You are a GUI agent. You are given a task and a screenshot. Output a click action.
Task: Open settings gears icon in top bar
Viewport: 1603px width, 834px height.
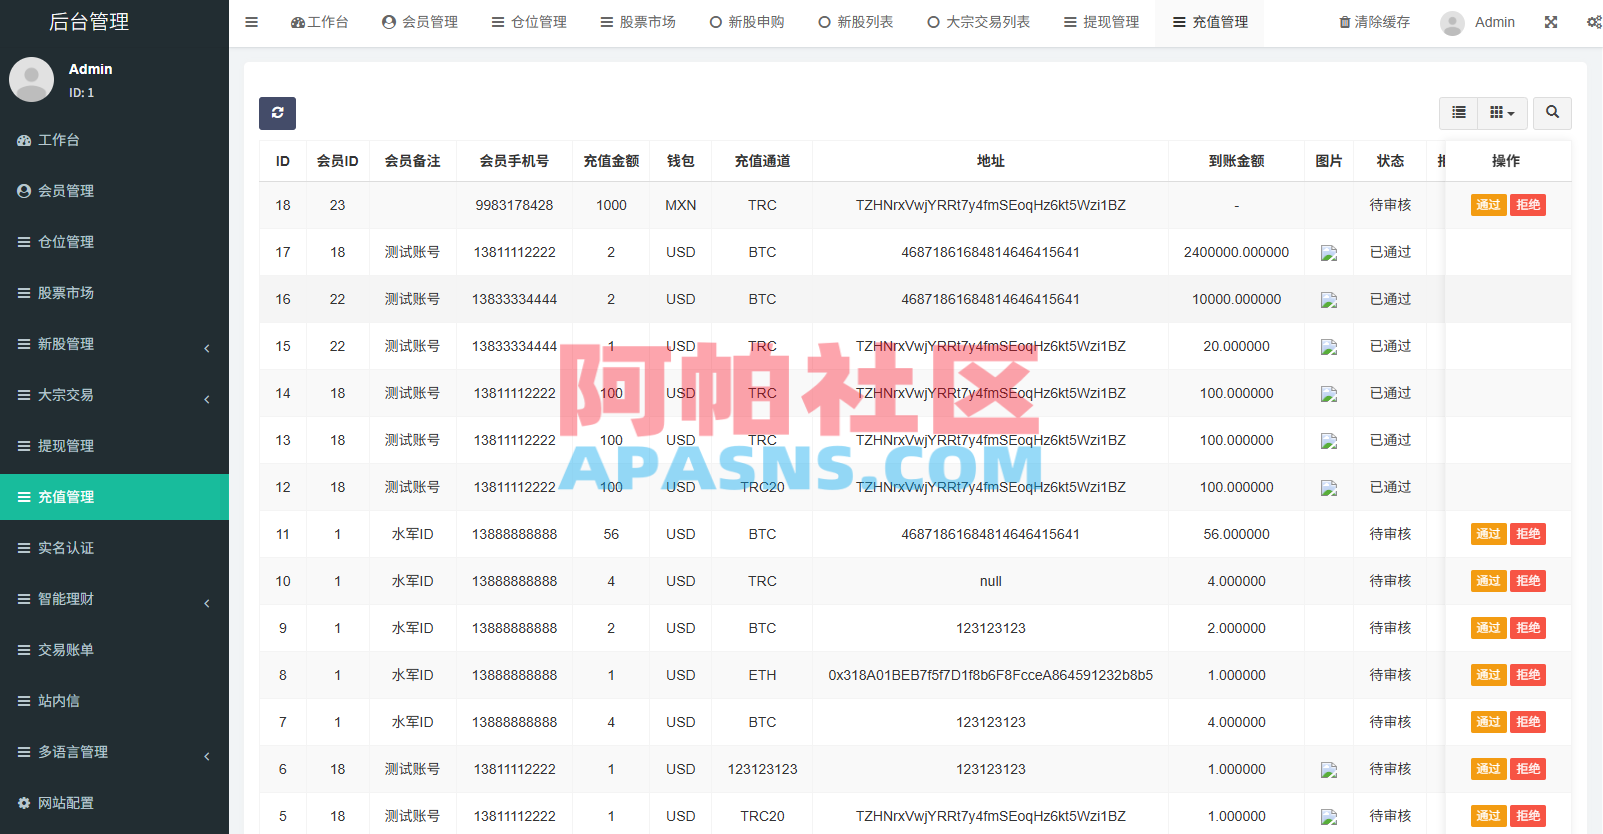pyautogui.click(x=1594, y=22)
